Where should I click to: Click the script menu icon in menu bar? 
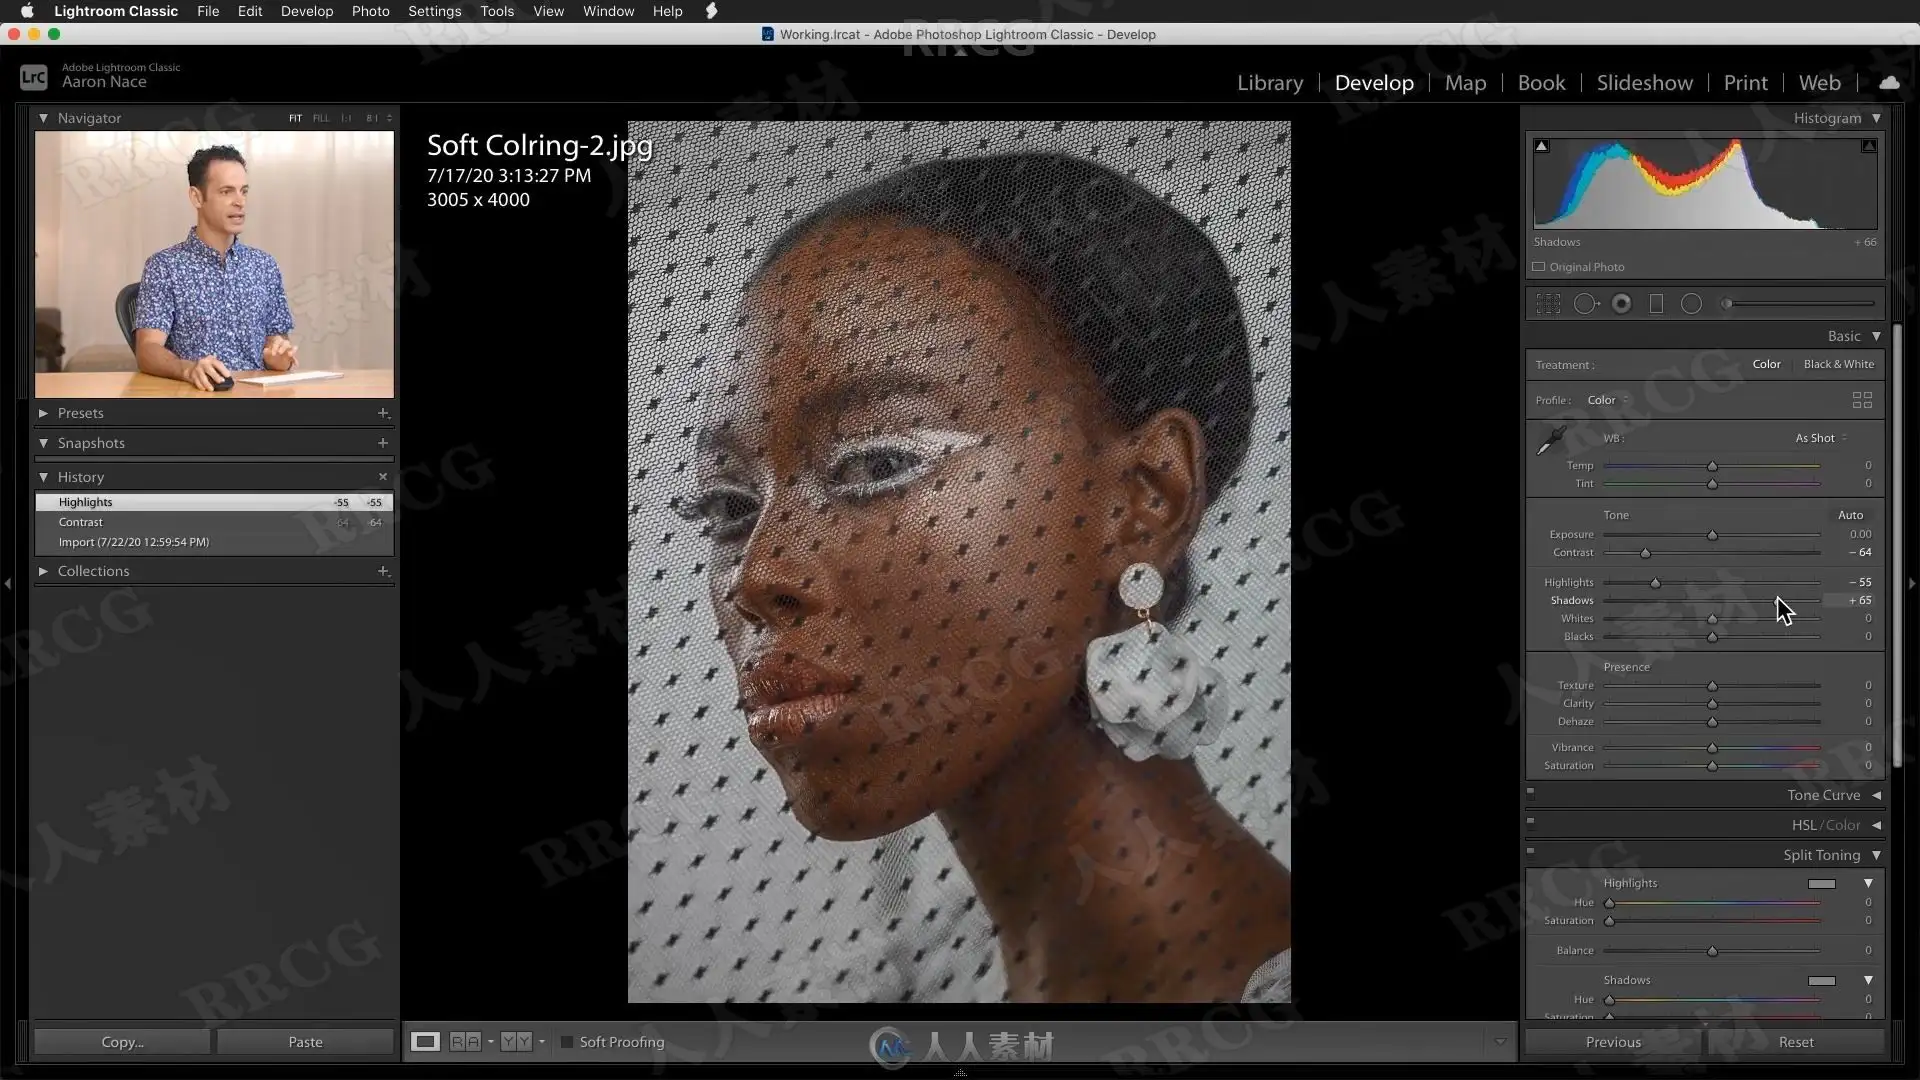click(712, 11)
